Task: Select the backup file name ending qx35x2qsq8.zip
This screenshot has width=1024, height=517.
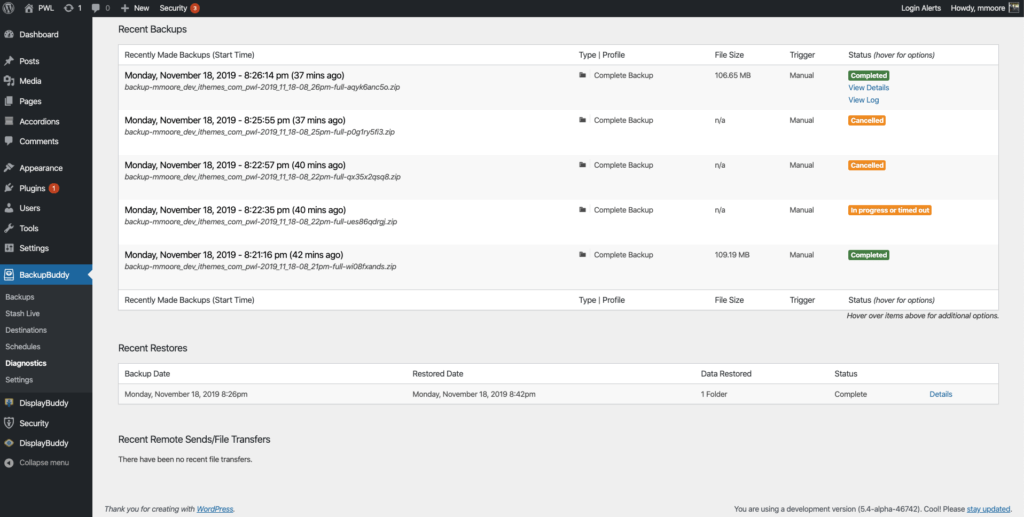Action: pyautogui.click(x=263, y=176)
